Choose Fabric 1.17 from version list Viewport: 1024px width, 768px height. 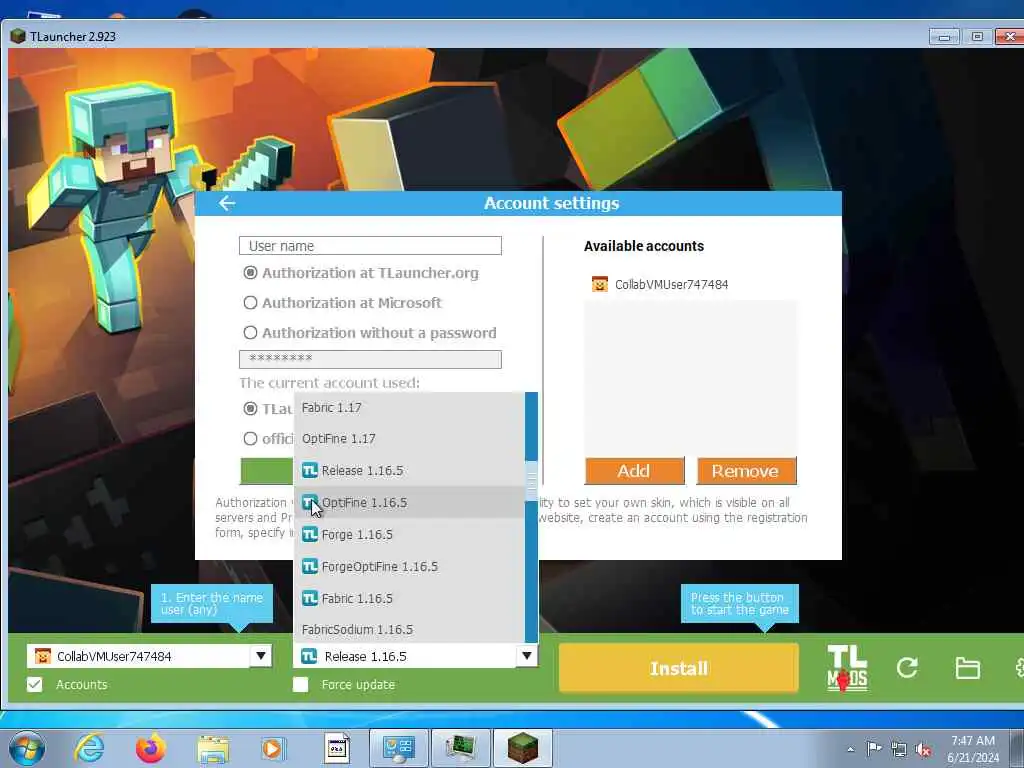409,408
